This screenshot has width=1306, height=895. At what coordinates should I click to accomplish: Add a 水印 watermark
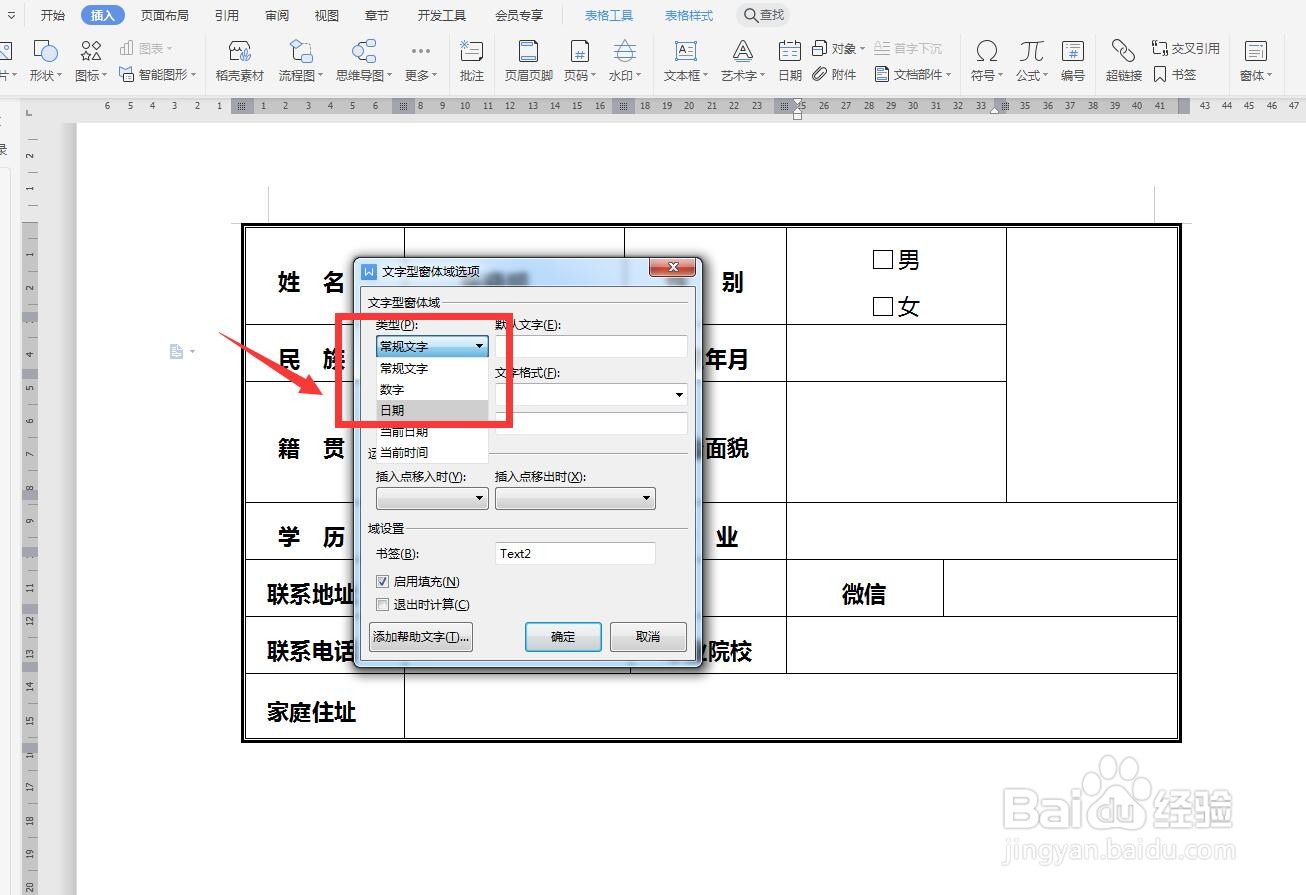tap(625, 61)
